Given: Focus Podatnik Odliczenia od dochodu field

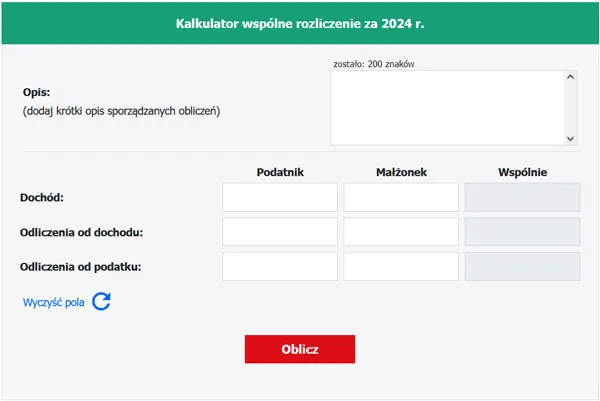Looking at the screenshot, I should point(280,232).
